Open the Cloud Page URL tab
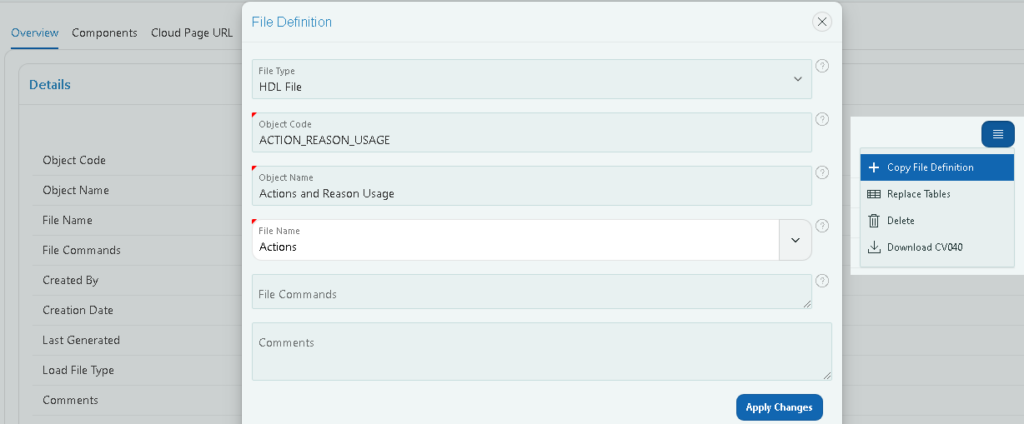Screen dimensions: 1024x424 pyautogui.click(x=191, y=33)
